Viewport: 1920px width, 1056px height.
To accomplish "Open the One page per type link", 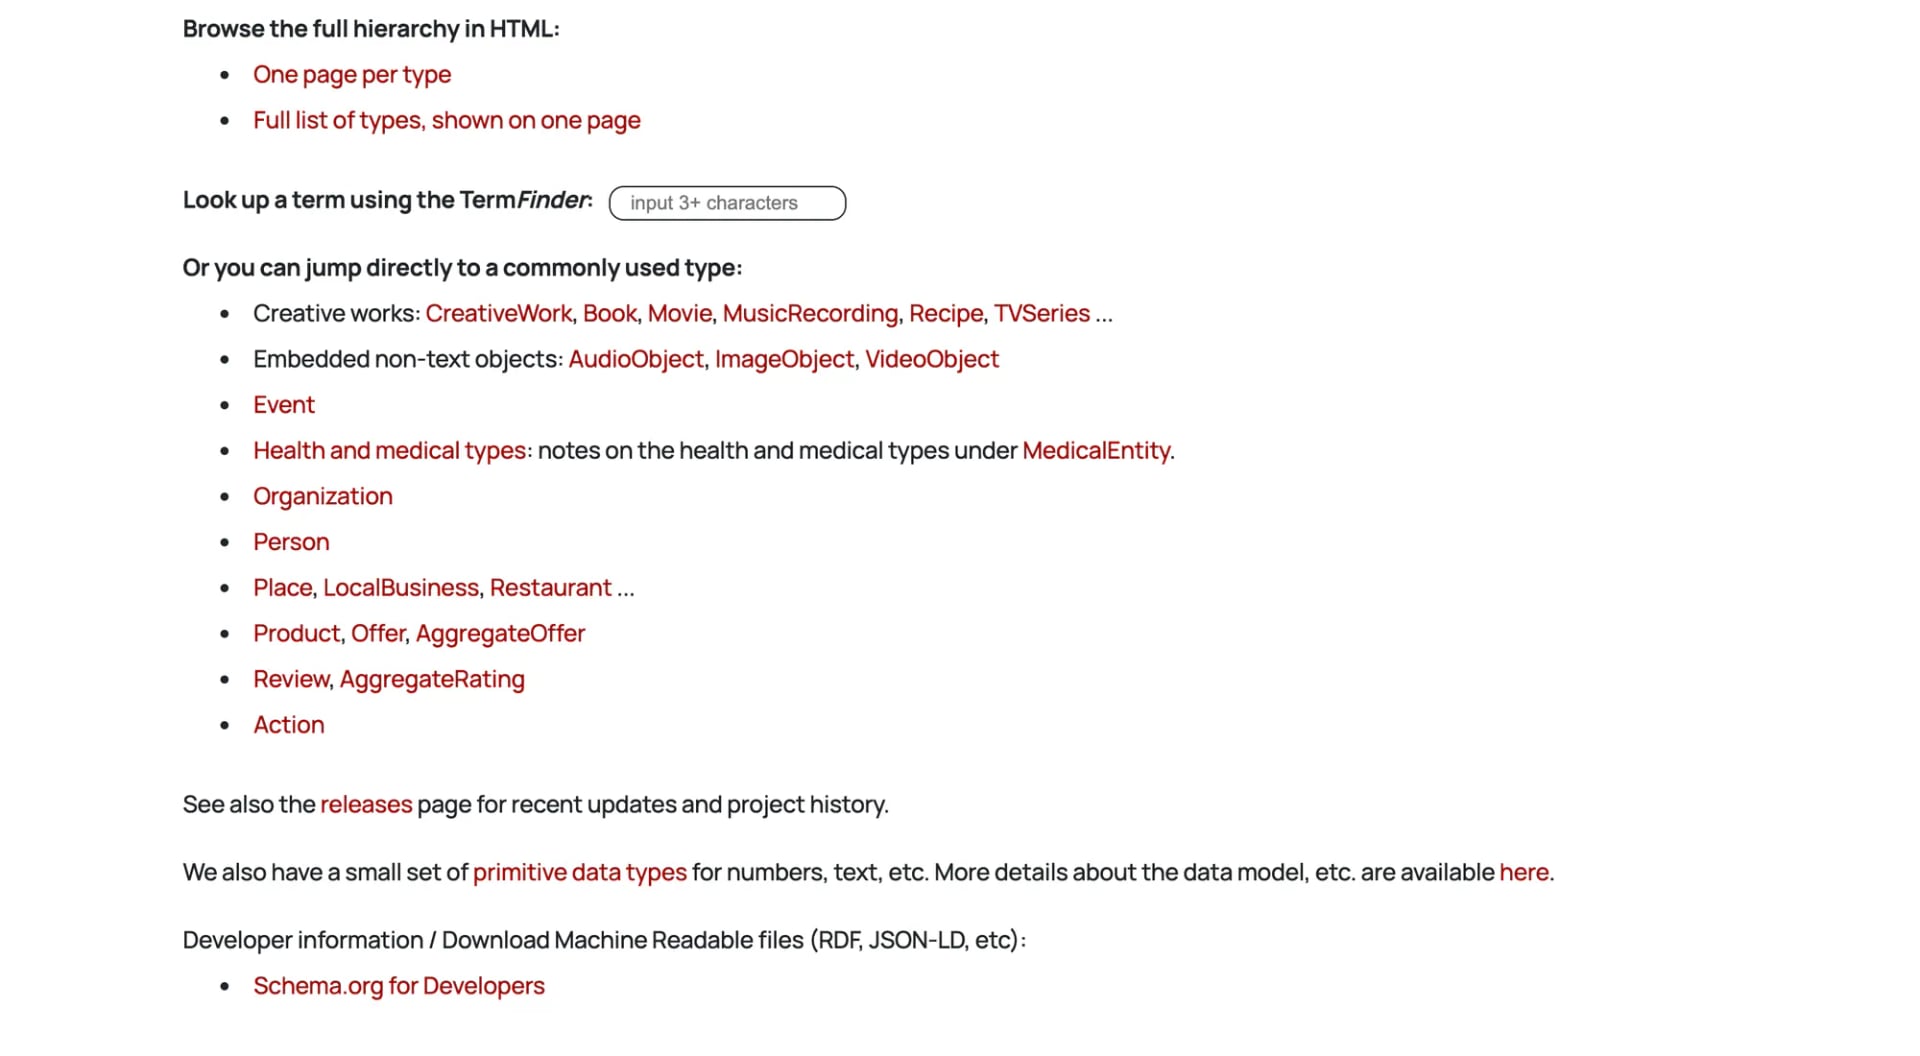I will click(352, 74).
